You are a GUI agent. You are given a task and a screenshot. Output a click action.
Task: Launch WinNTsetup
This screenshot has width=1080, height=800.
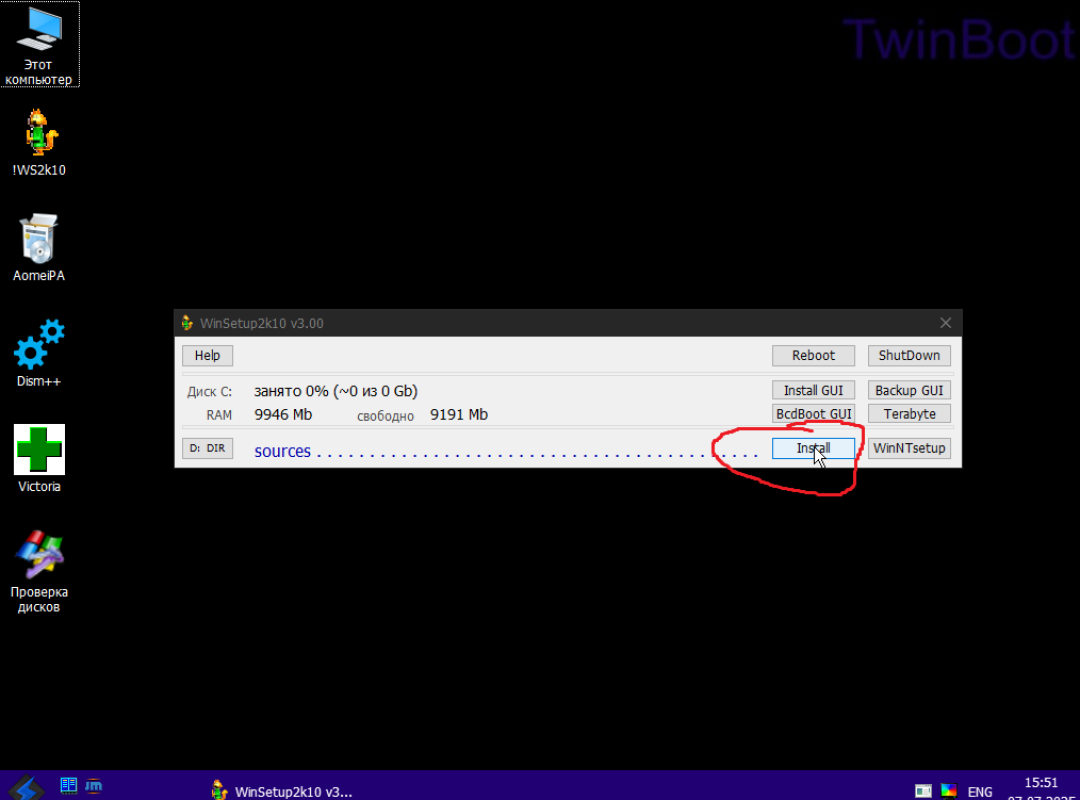click(909, 447)
